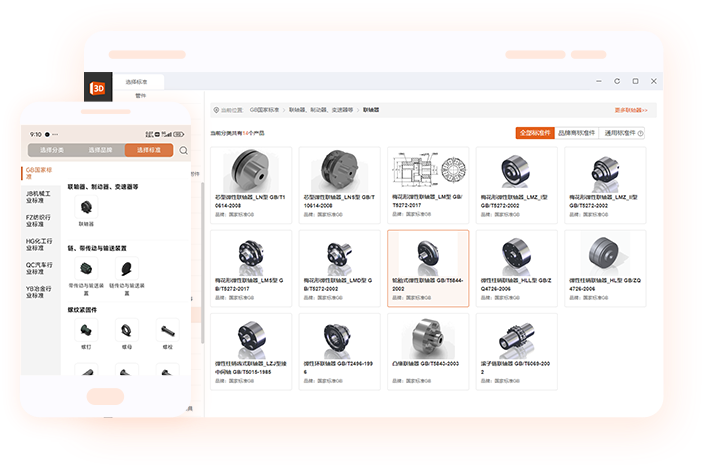
Task: Click 联轴器、制动器、变速器等 in the breadcrumb
Action: pos(321,110)
